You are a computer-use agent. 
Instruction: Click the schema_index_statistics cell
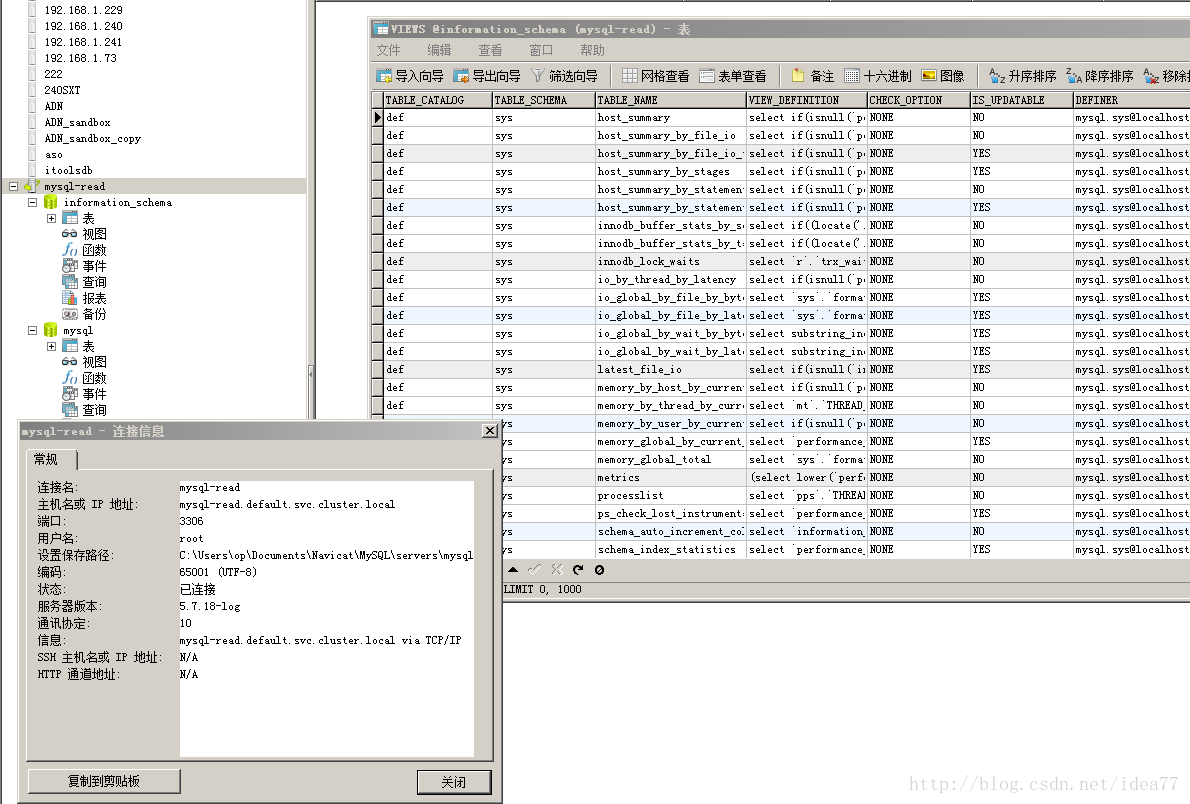pos(671,550)
